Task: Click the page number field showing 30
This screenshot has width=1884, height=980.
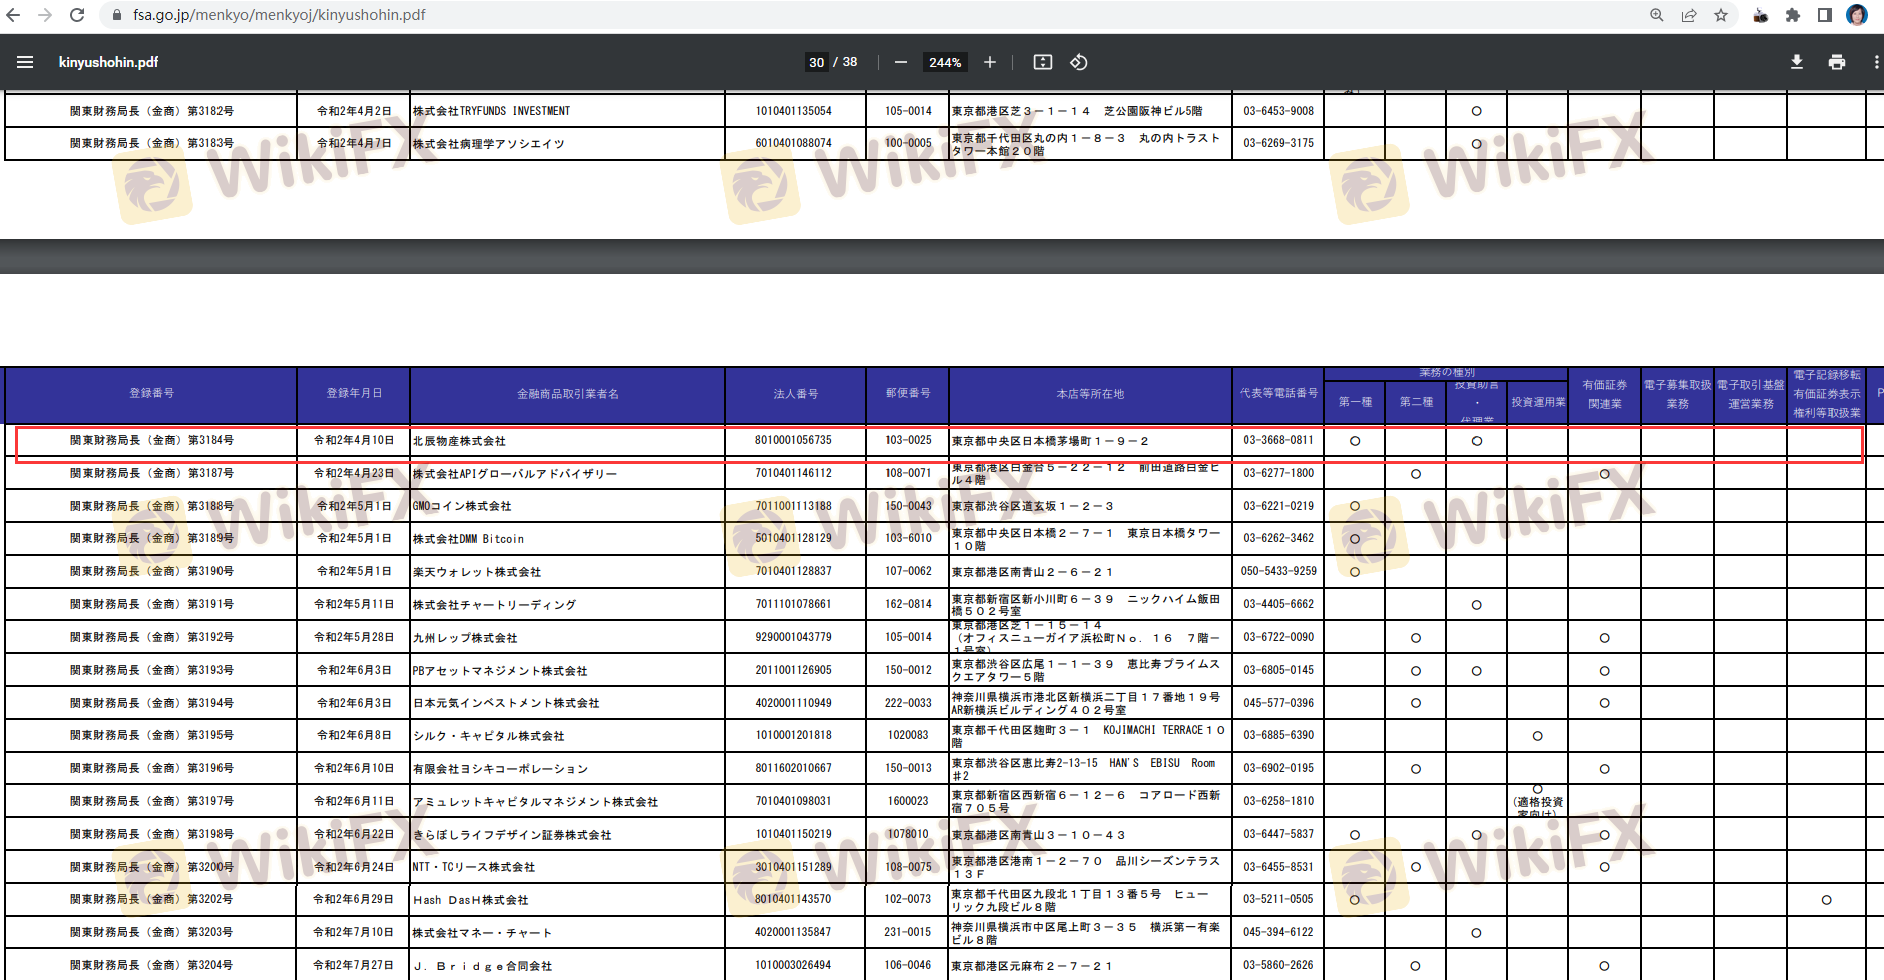Action: pos(816,62)
